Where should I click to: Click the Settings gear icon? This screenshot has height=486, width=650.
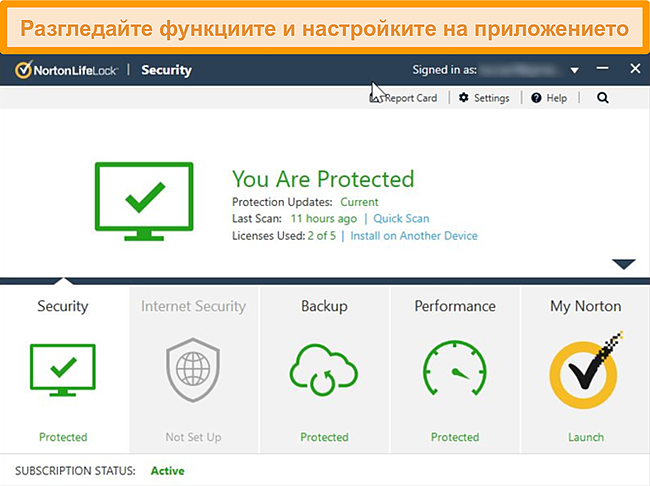click(463, 98)
